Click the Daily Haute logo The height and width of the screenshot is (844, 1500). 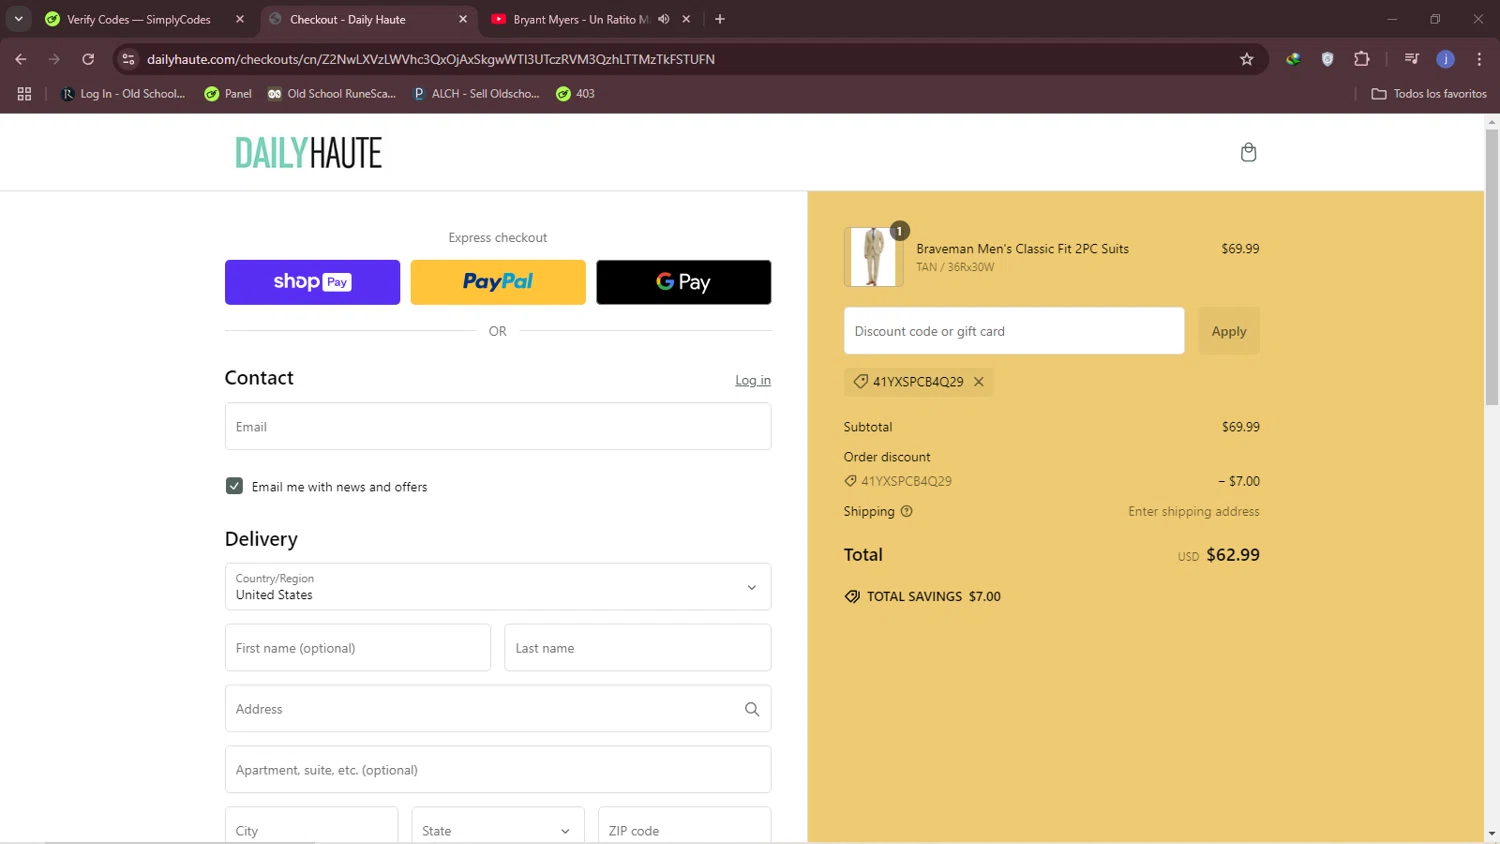click(309, 153)
